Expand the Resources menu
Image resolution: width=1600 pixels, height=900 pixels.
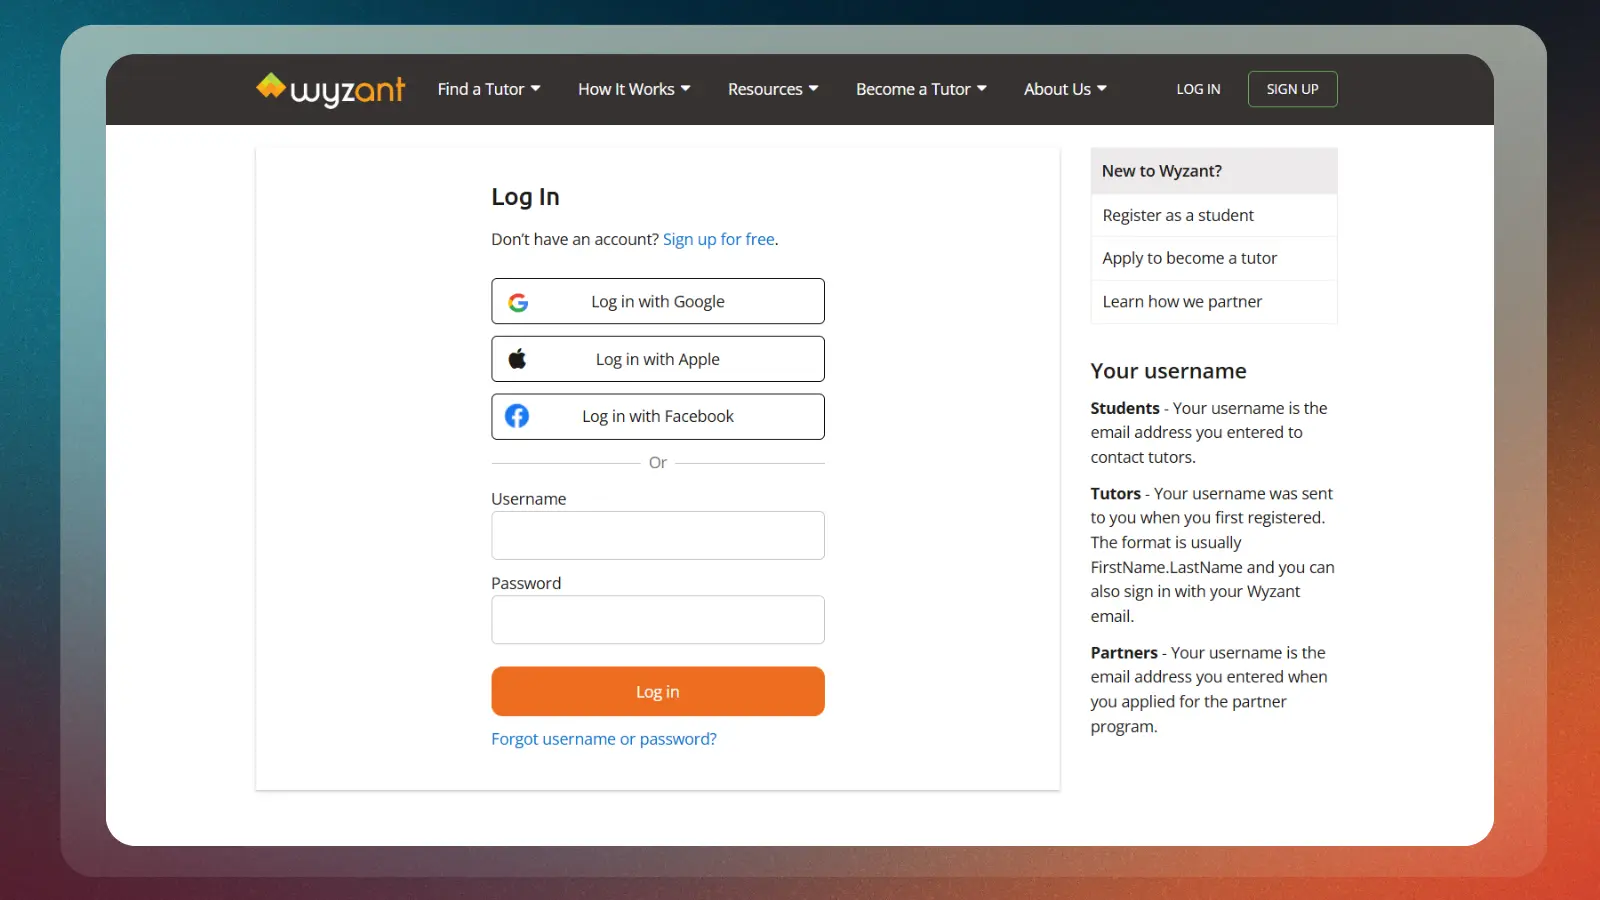pyautogui.click(x=773, y=89)
